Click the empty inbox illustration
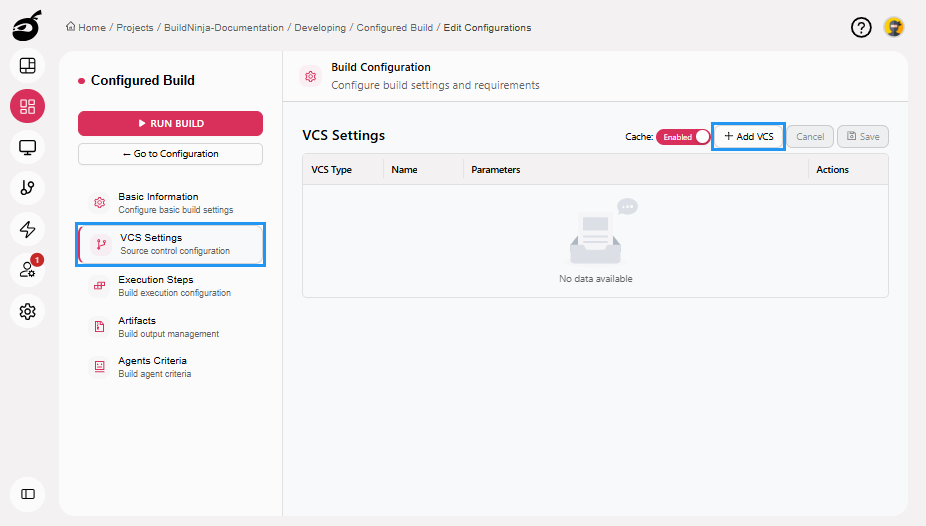The width and height of the screenshot is (926, 526). (x=603, y=231)
